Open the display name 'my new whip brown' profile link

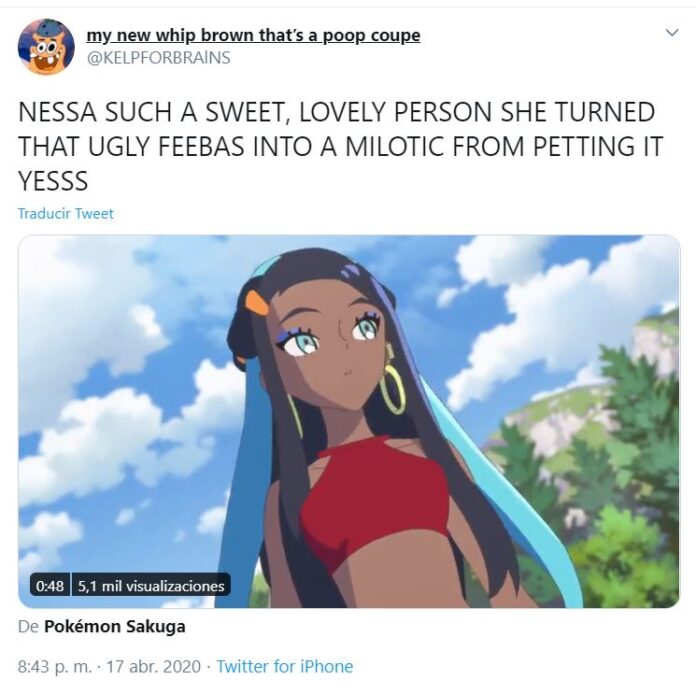[253, 36]
